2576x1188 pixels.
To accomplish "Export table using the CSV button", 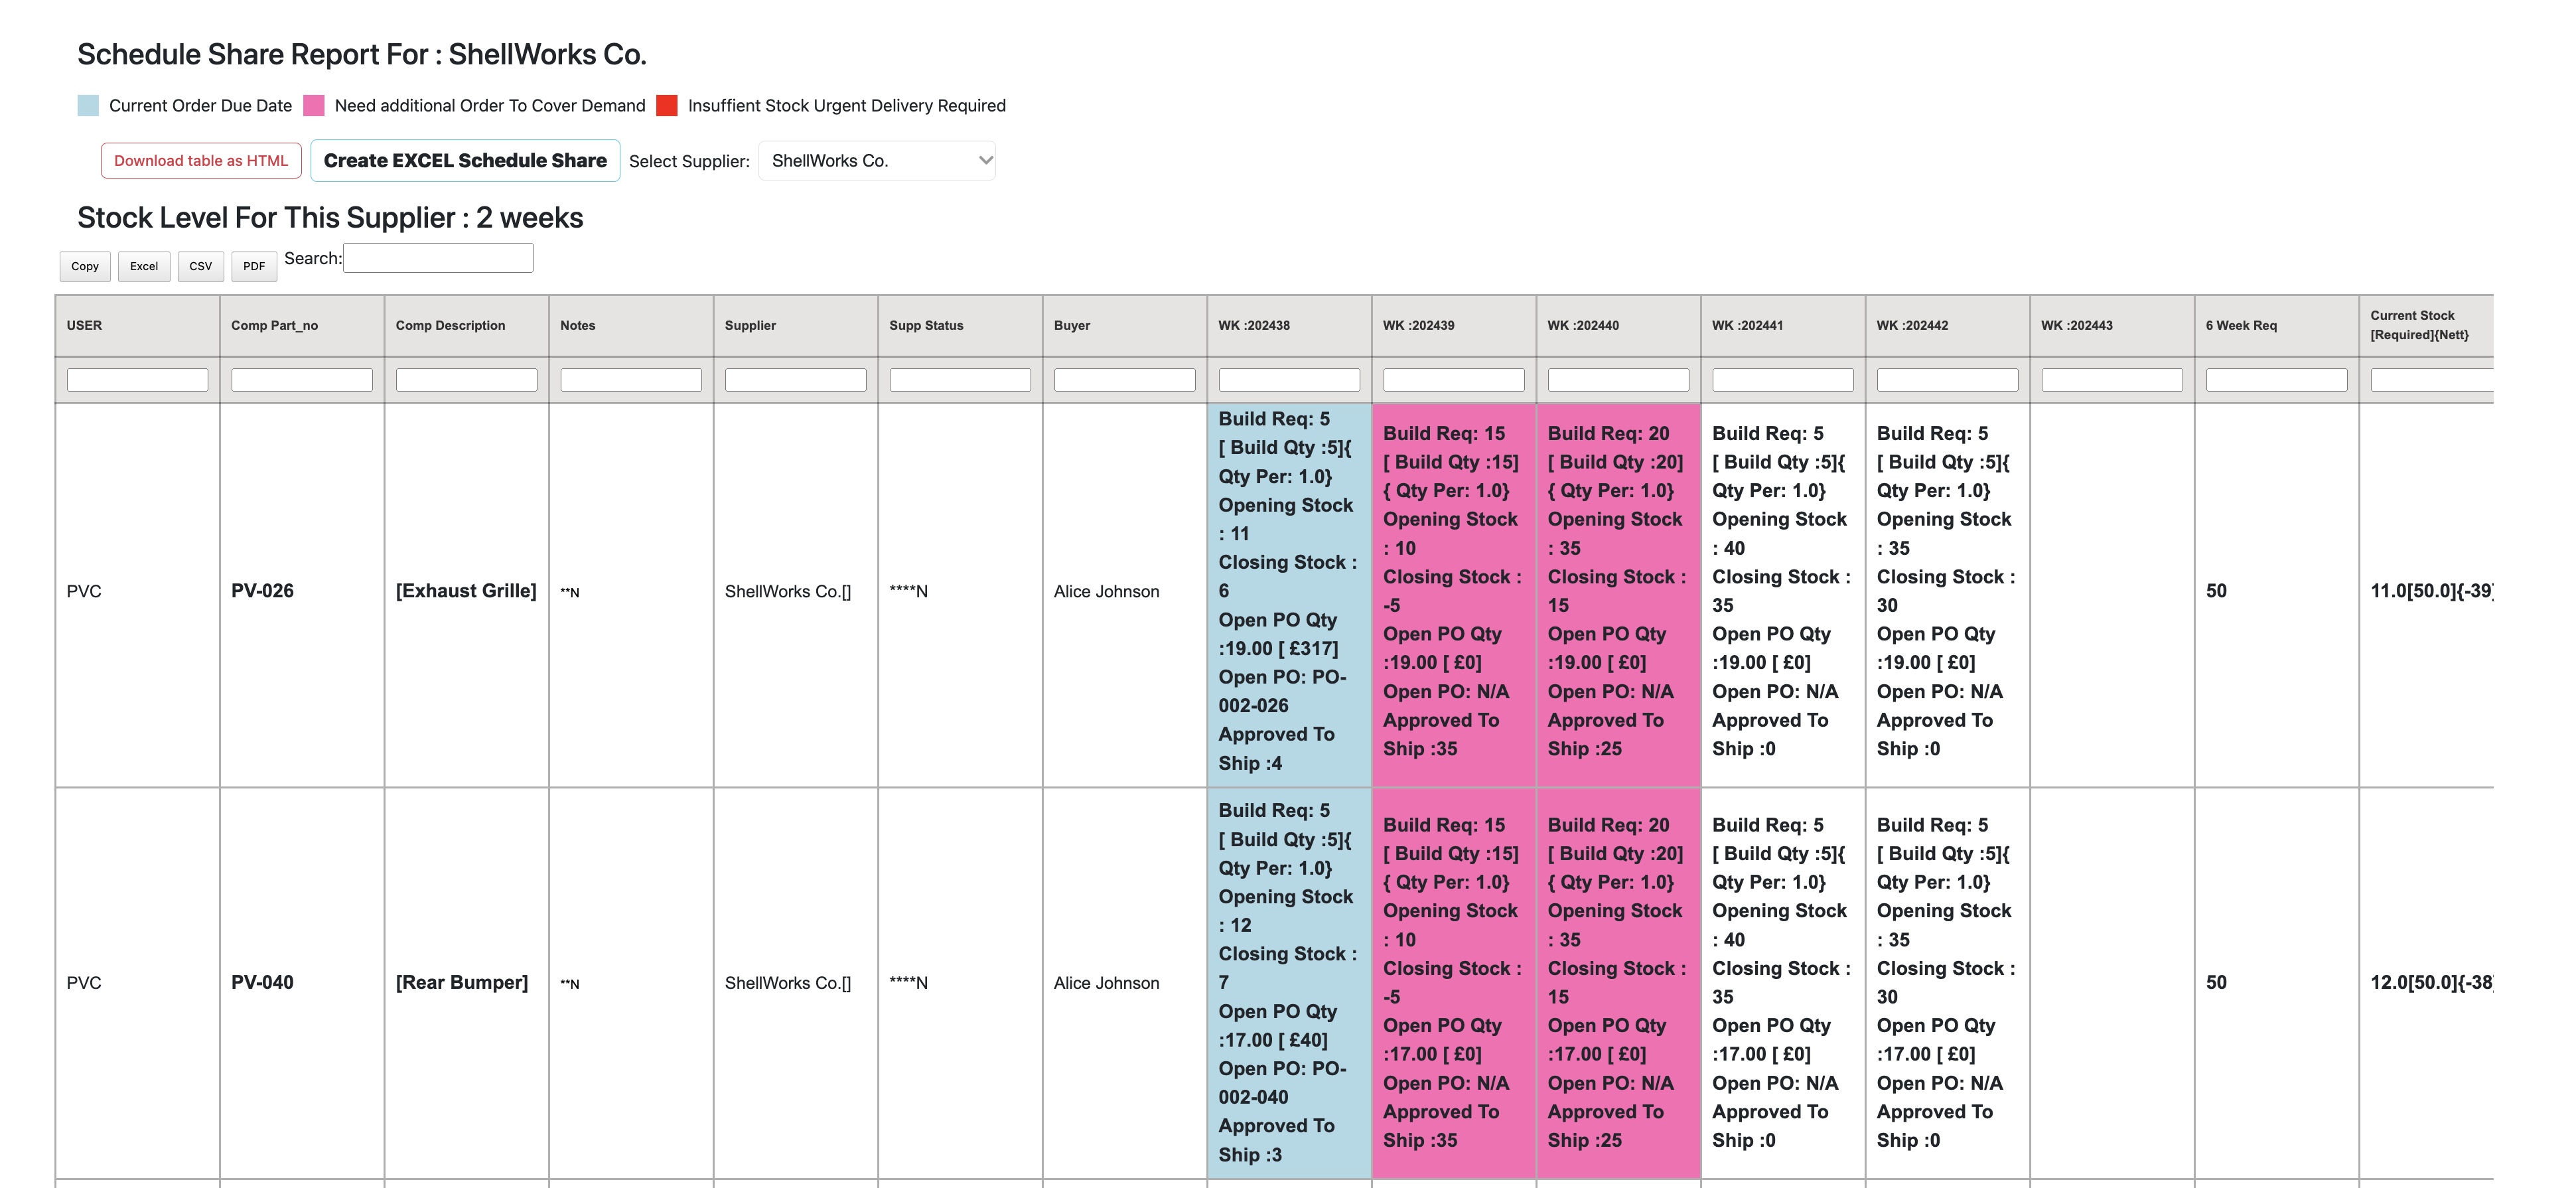I will pos(201,267).
